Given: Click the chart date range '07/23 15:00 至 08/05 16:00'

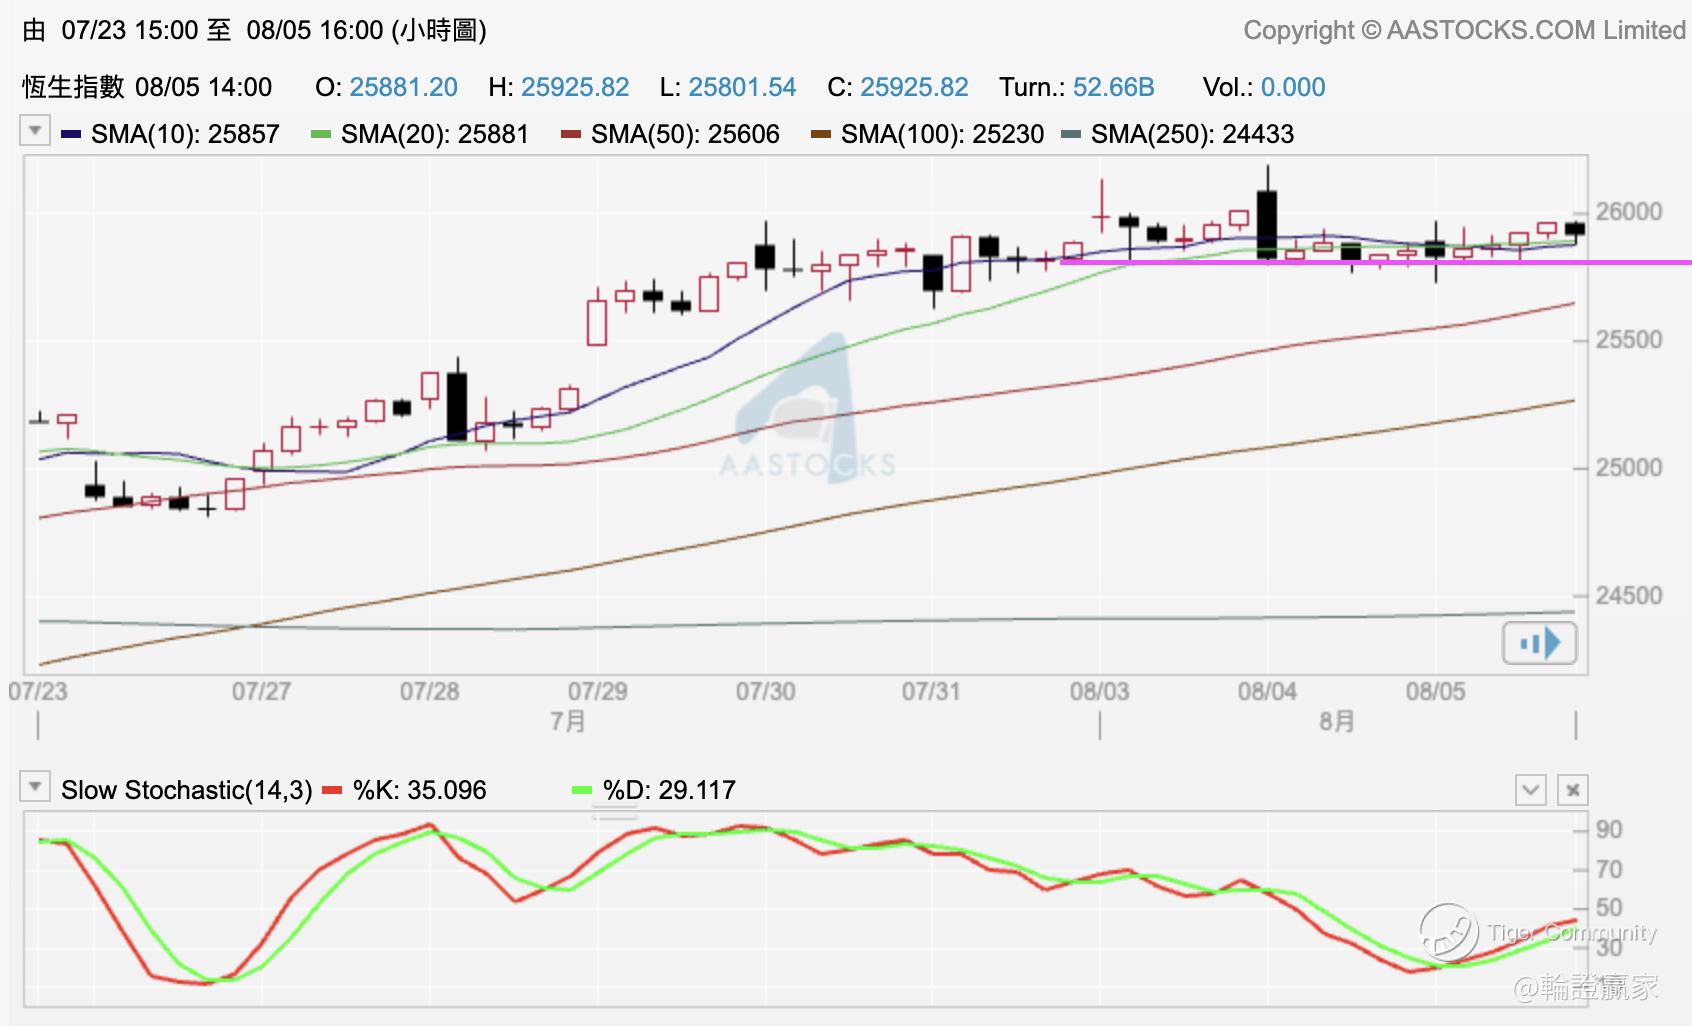Looking at the screenshot, I should tap(222, 30).
